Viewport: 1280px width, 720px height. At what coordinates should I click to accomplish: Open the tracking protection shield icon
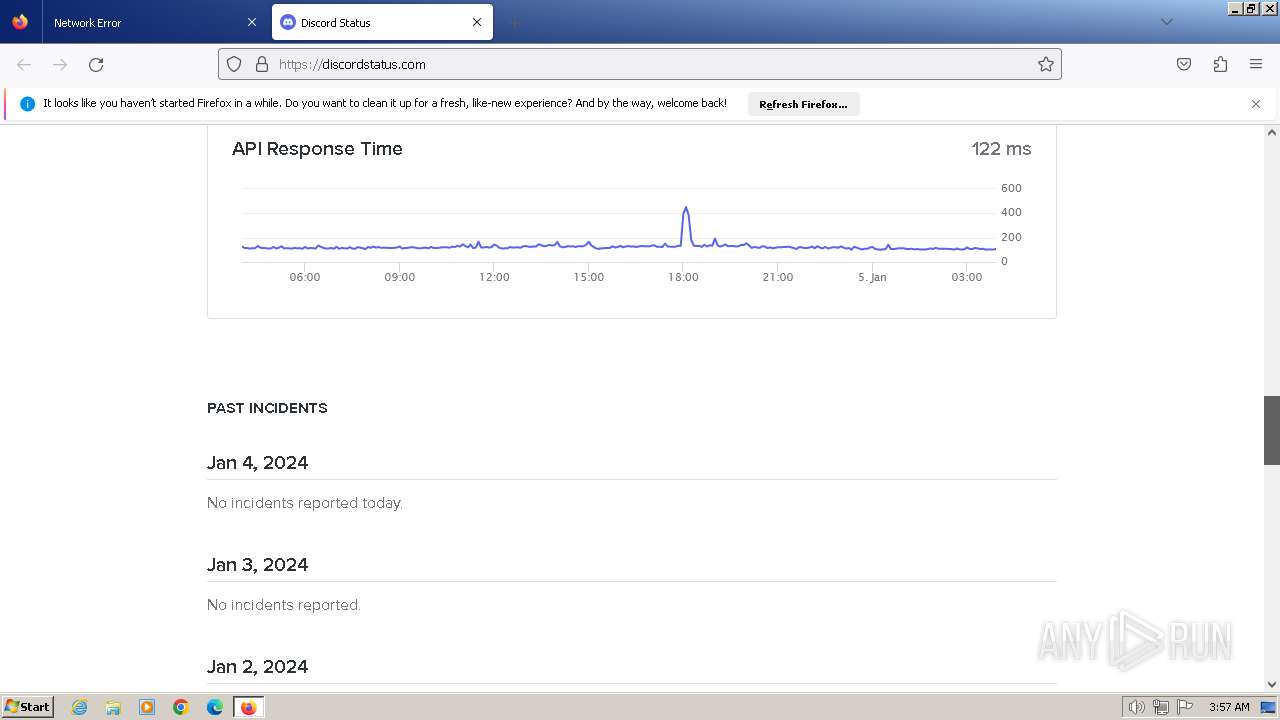tap(234, 64)
